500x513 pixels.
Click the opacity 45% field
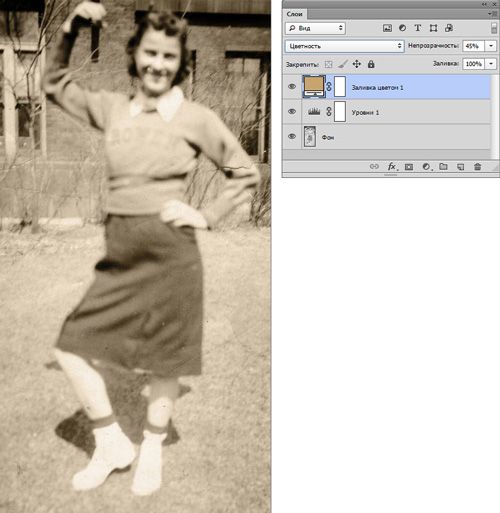(473, 46)
